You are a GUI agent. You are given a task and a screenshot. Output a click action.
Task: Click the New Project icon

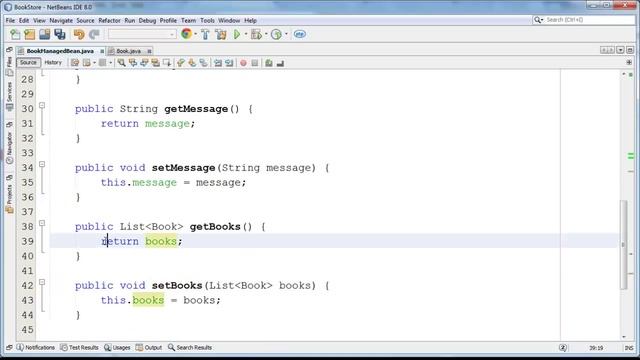[30, 34]
